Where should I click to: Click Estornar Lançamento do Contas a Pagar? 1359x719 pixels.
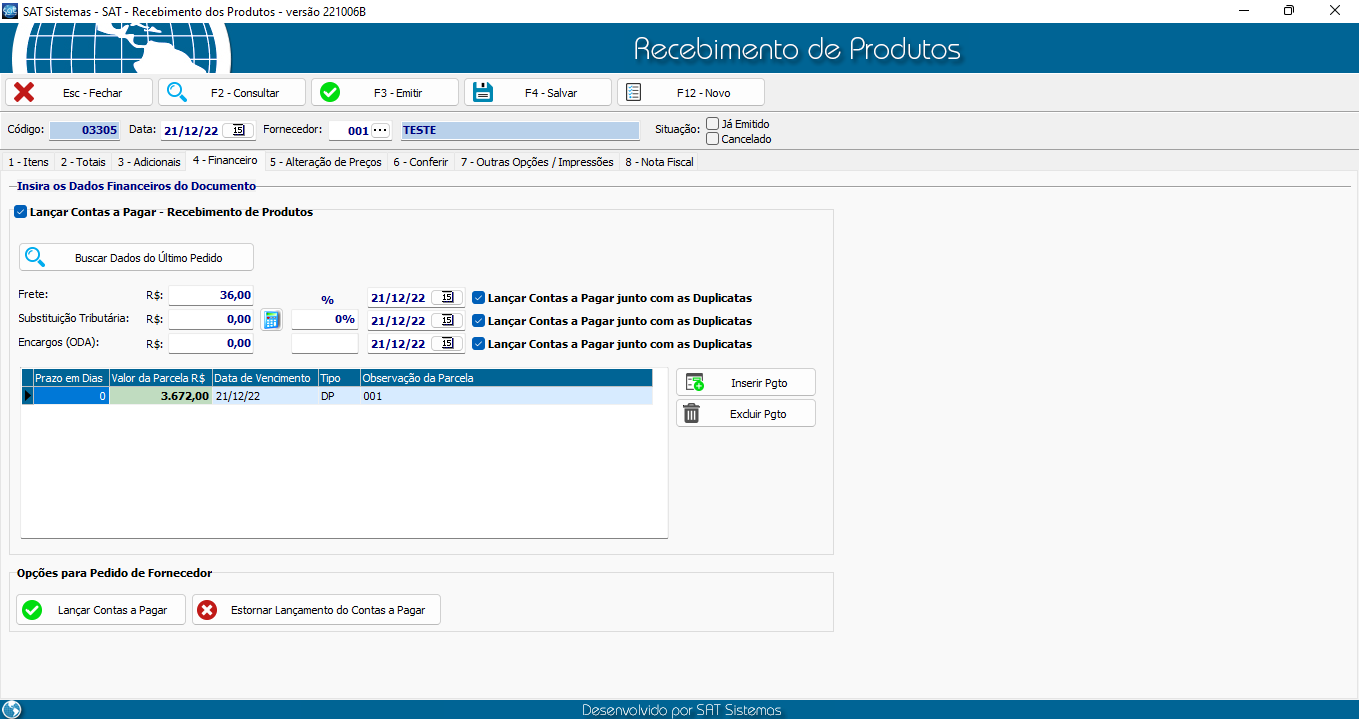316,610
